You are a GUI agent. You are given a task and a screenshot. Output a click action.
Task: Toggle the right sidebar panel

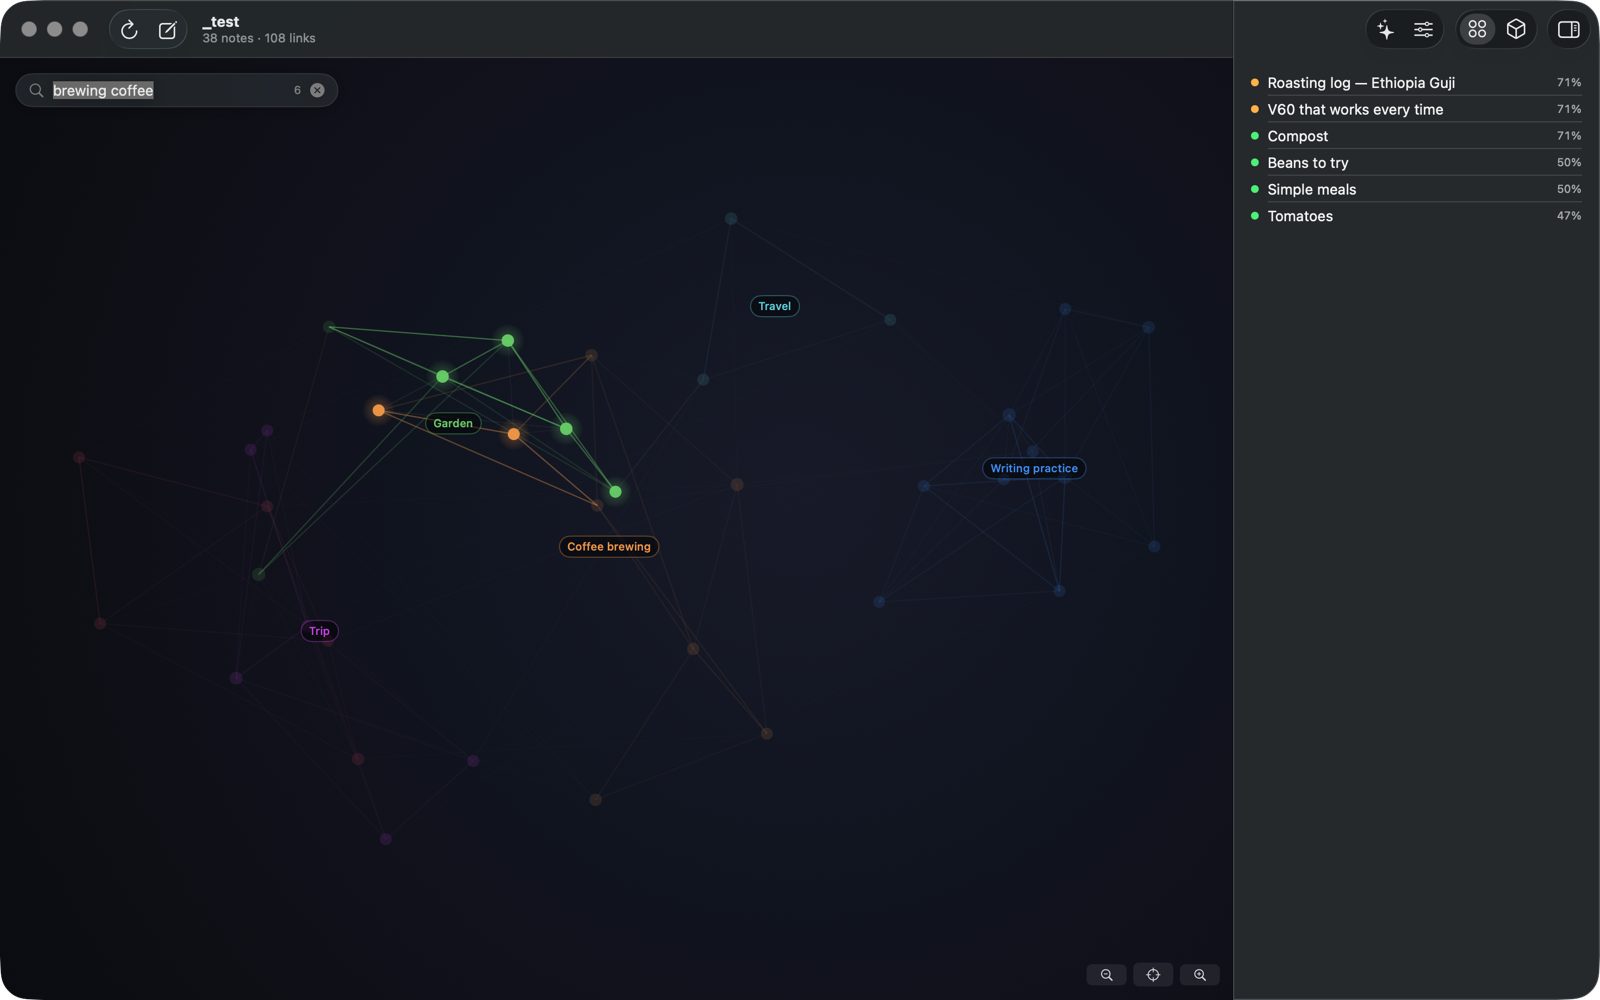[x=1569, y=30]
